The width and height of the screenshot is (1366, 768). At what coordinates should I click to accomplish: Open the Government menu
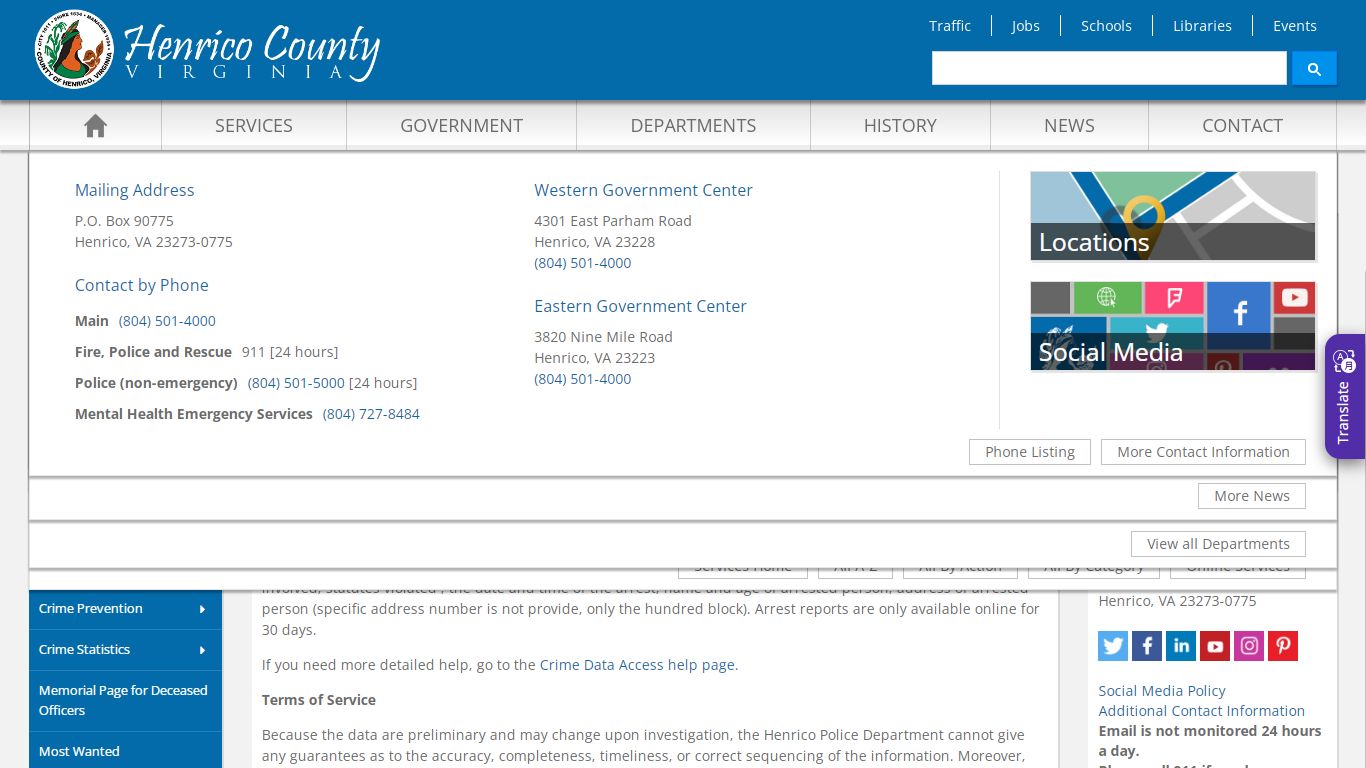tap(462, 126)
